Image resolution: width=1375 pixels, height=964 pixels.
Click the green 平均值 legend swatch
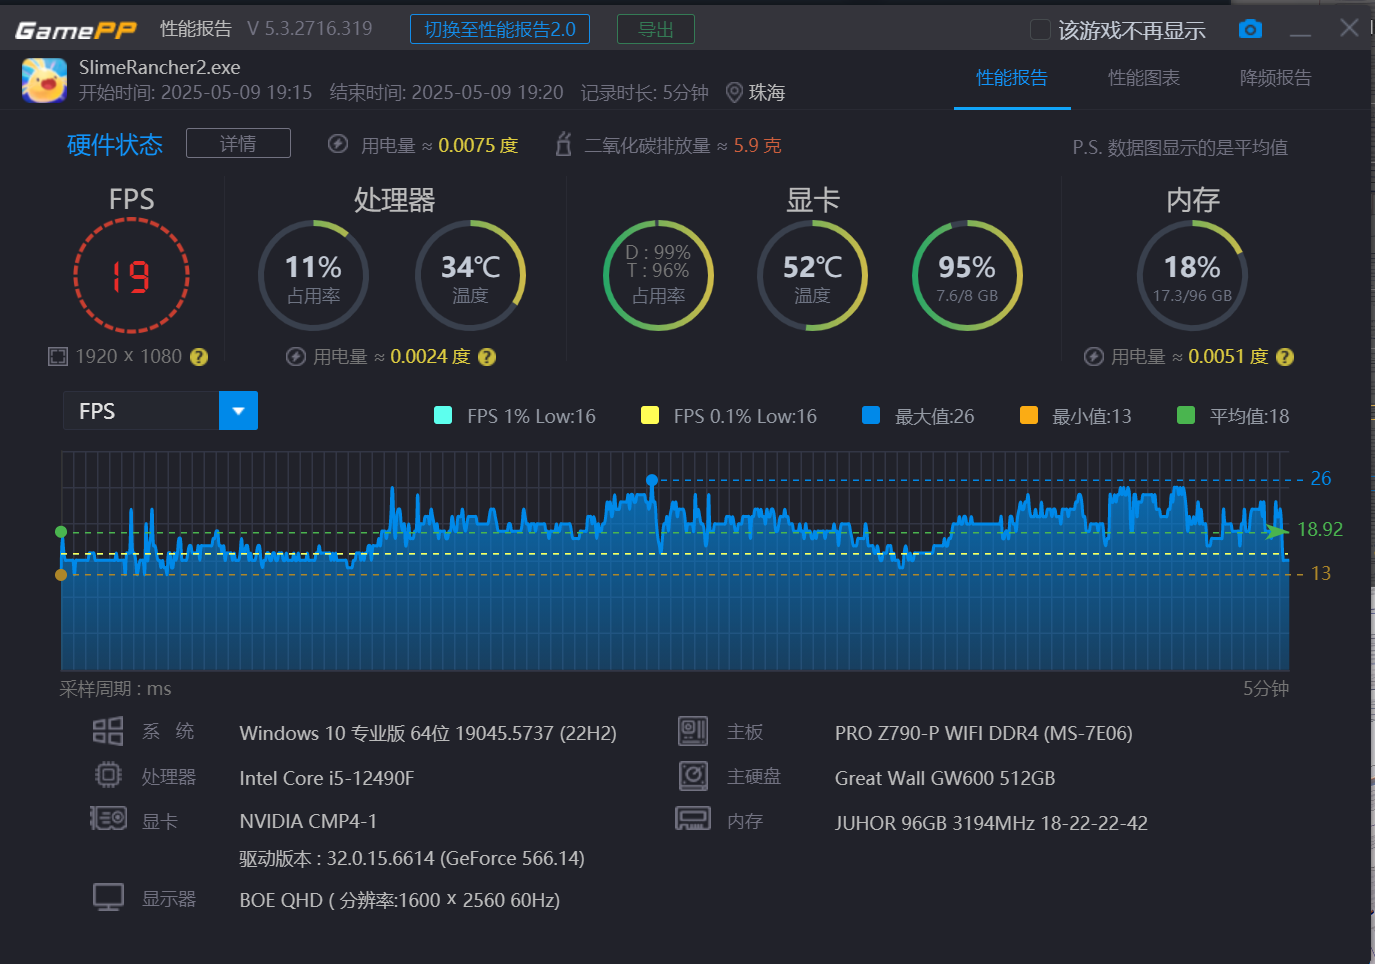click(1186, 415)
